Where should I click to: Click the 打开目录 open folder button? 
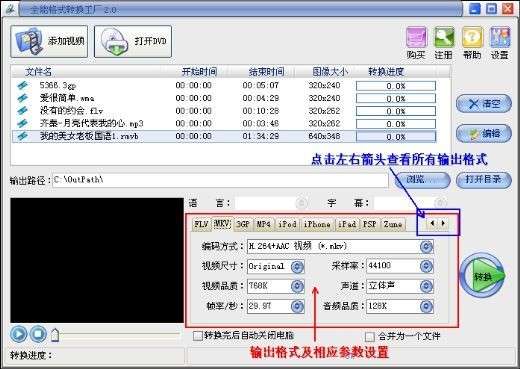point(483,180)
